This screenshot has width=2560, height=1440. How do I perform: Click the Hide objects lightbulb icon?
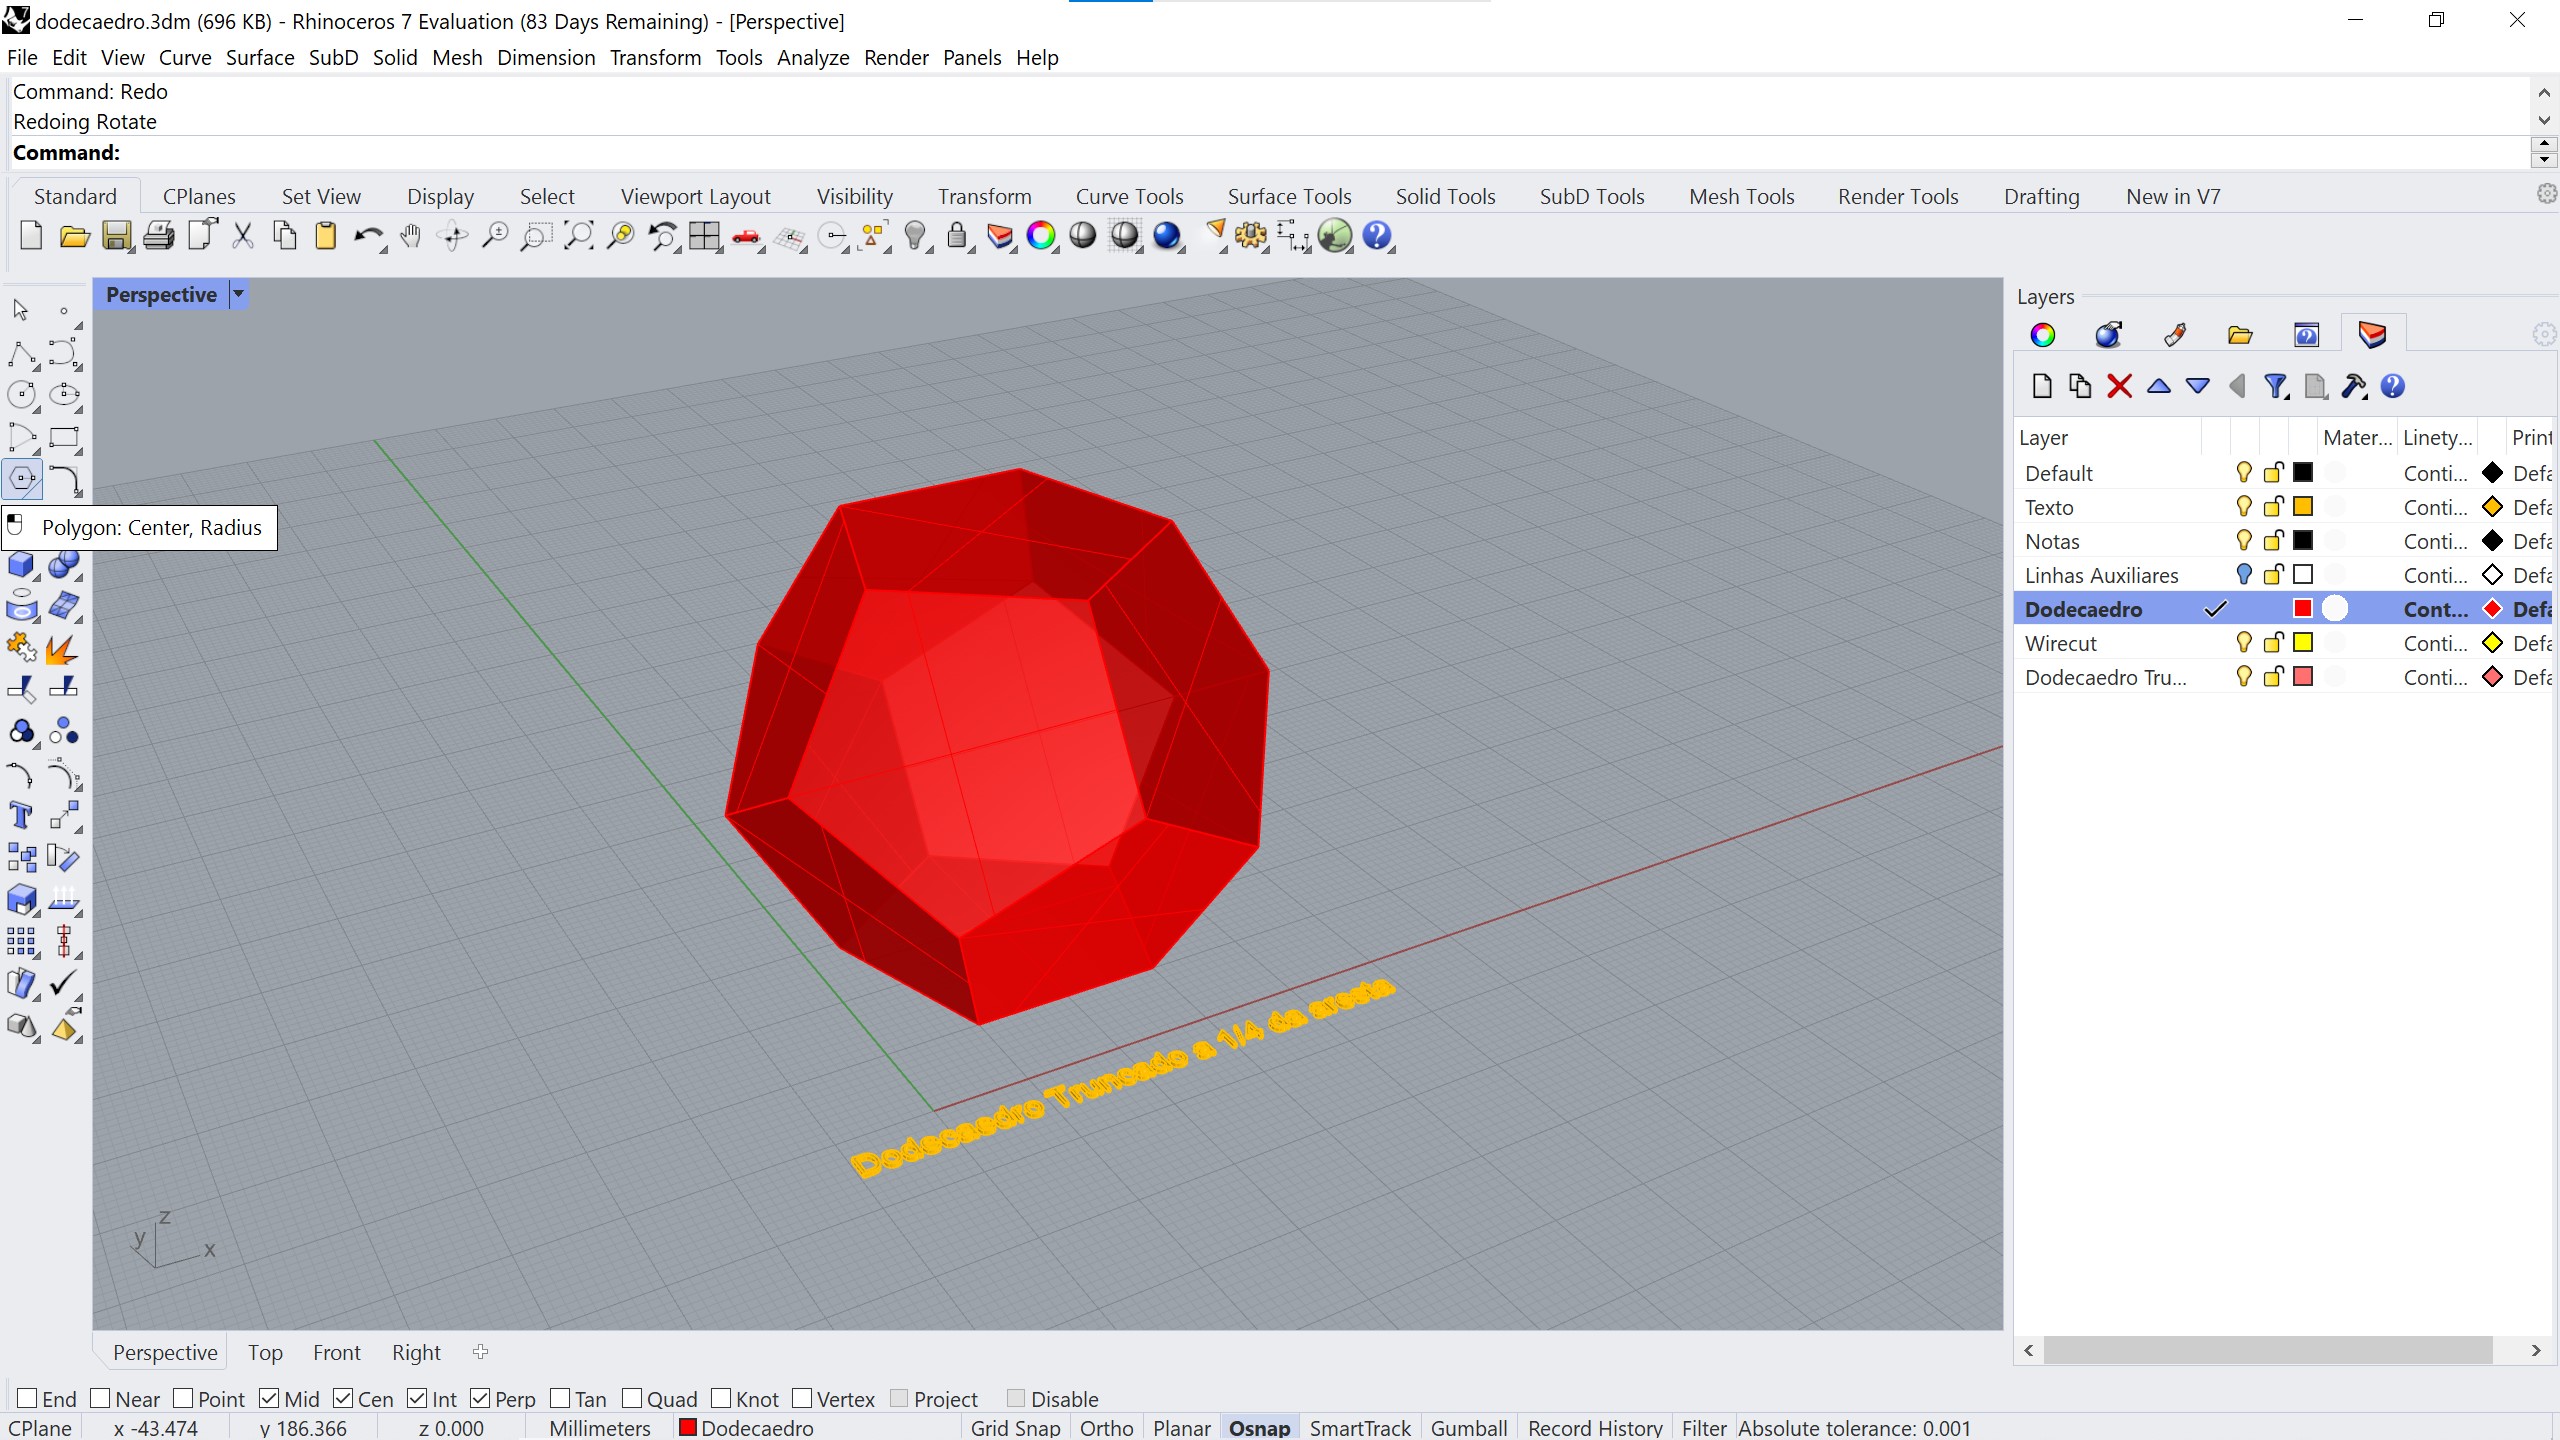tap(914, 236)
